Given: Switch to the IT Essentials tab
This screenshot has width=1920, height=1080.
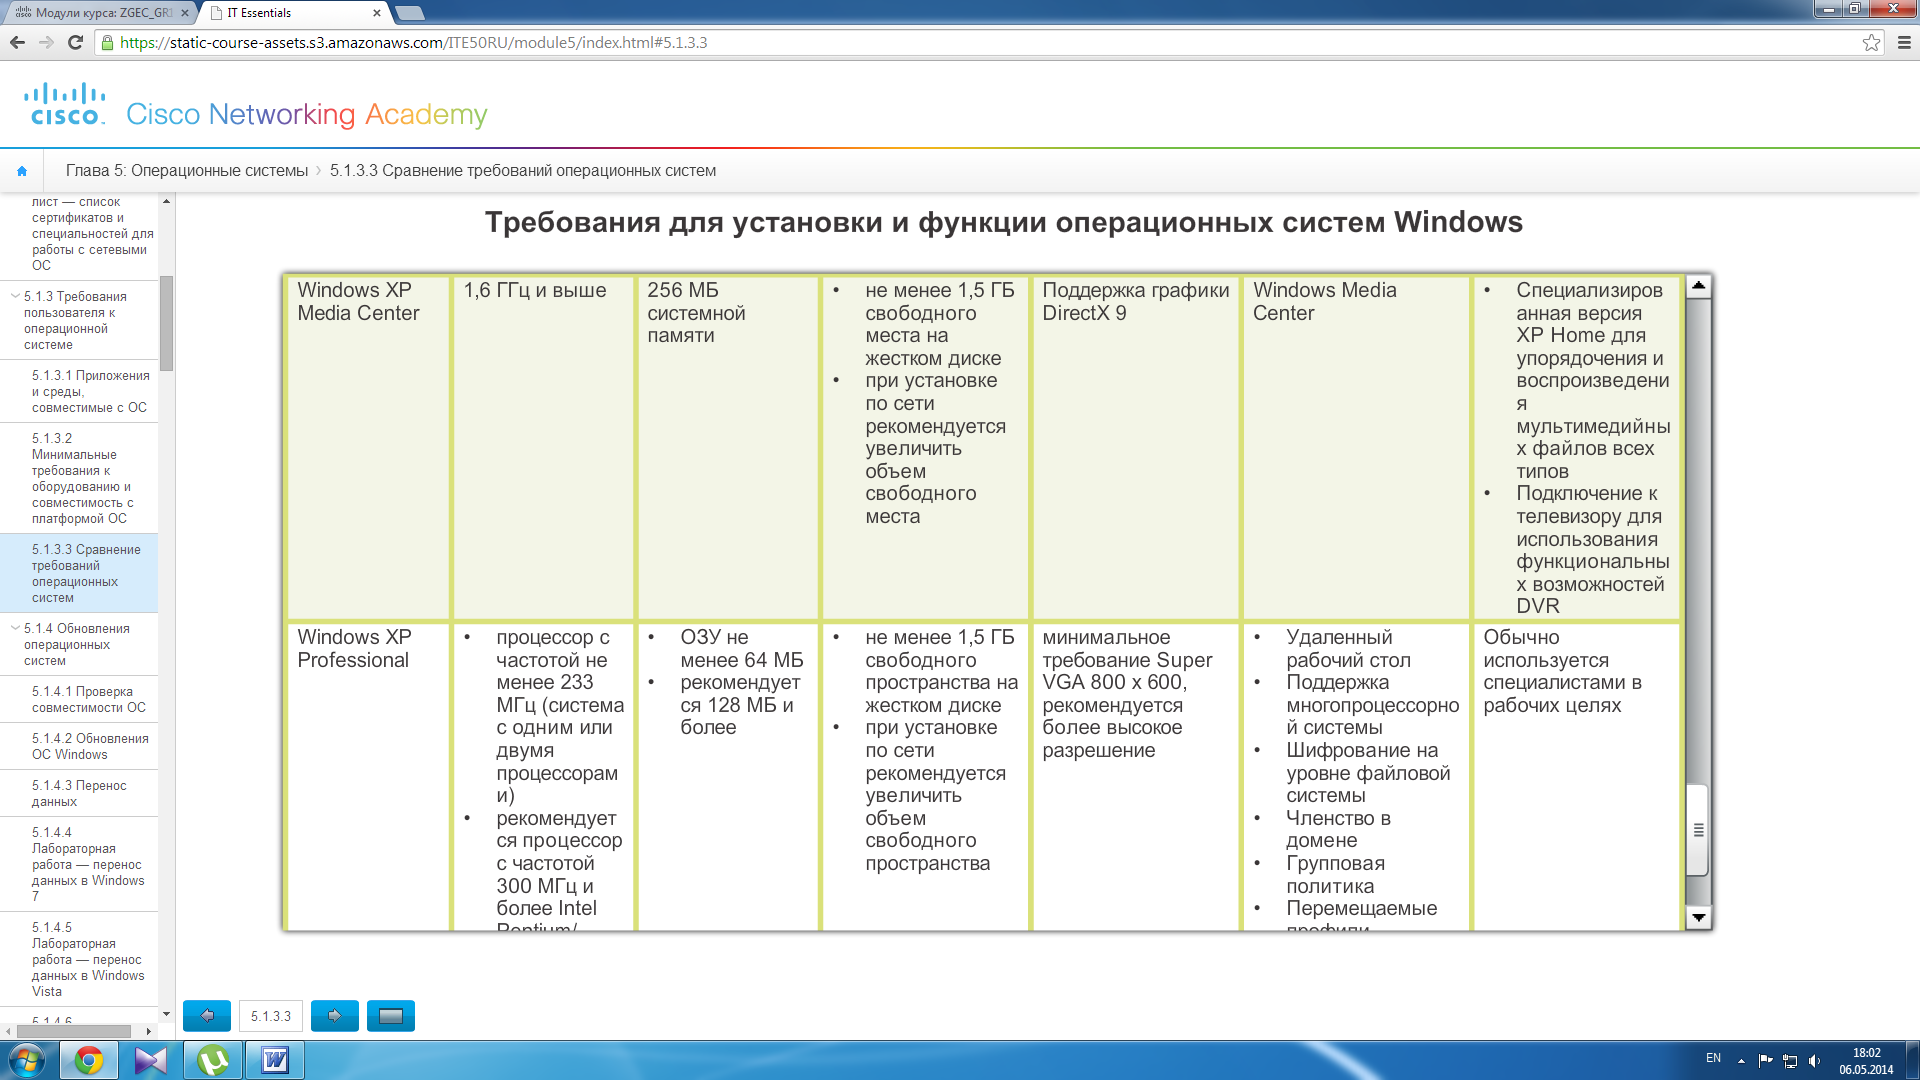Looking at the screenshot, I should click(295, 13).
